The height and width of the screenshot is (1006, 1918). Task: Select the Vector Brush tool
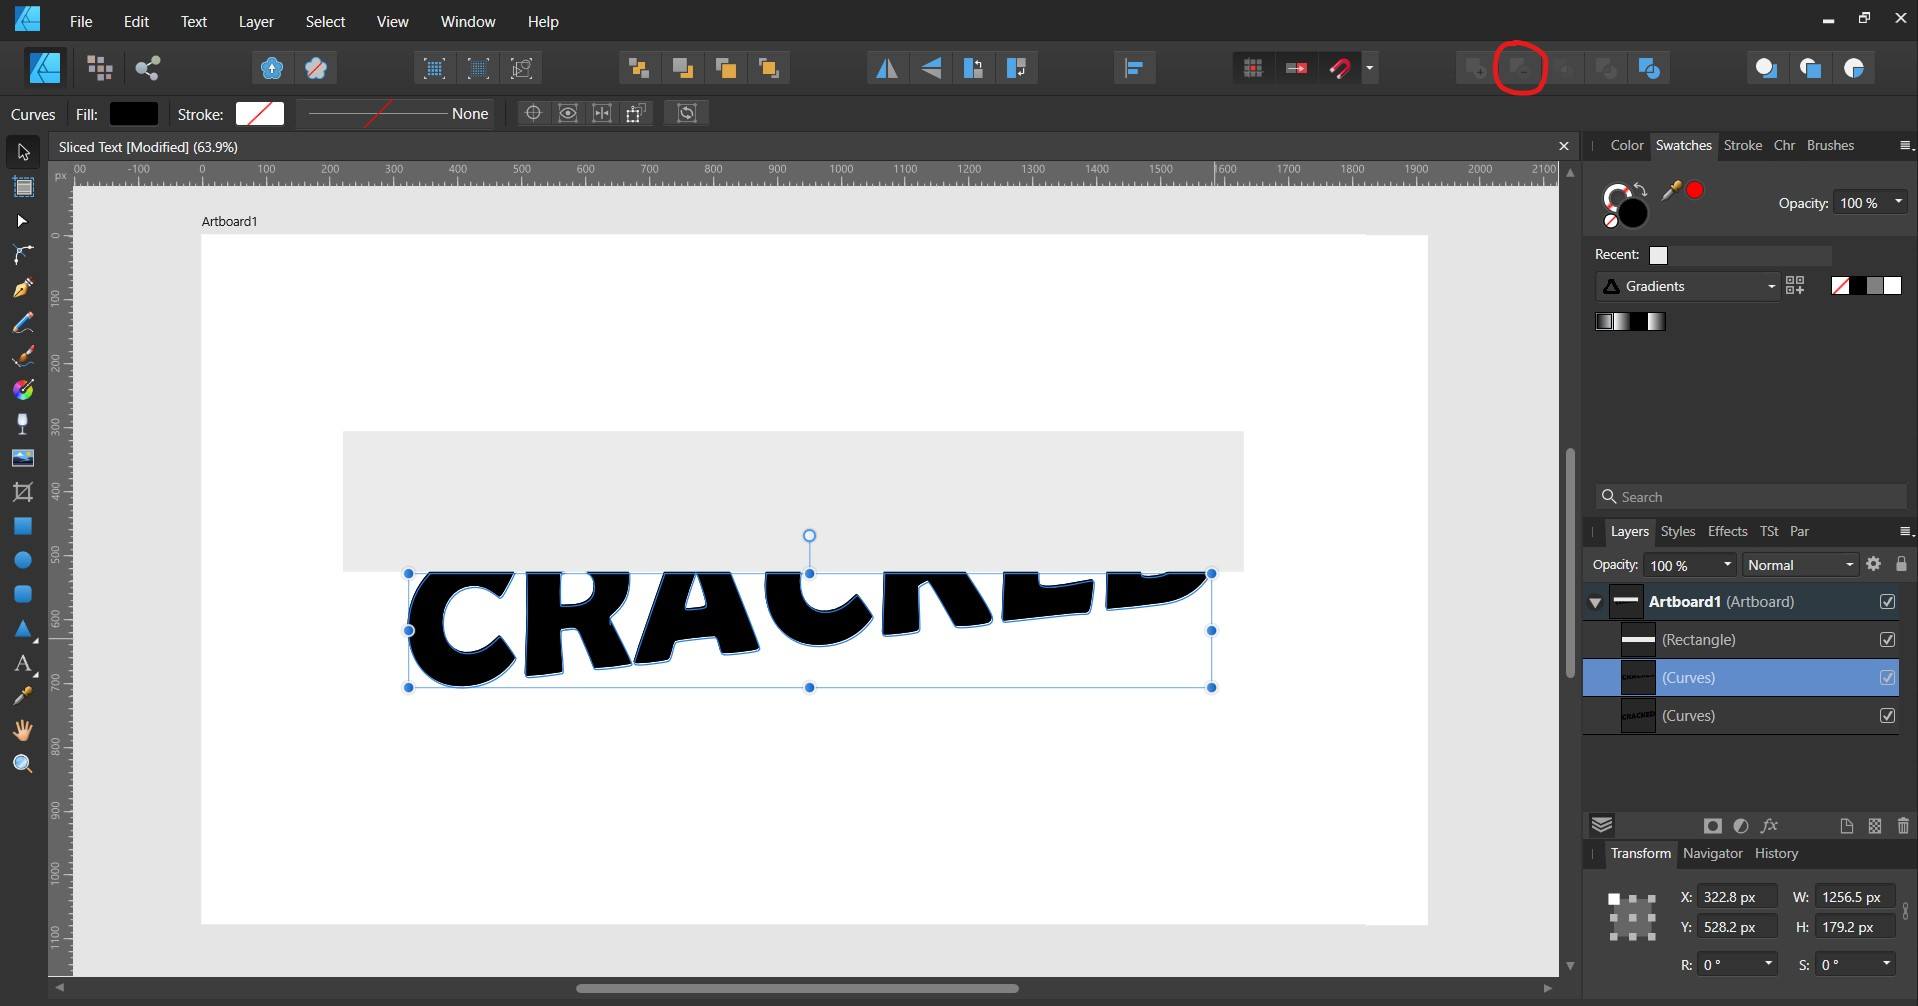(x=22, y=356)
